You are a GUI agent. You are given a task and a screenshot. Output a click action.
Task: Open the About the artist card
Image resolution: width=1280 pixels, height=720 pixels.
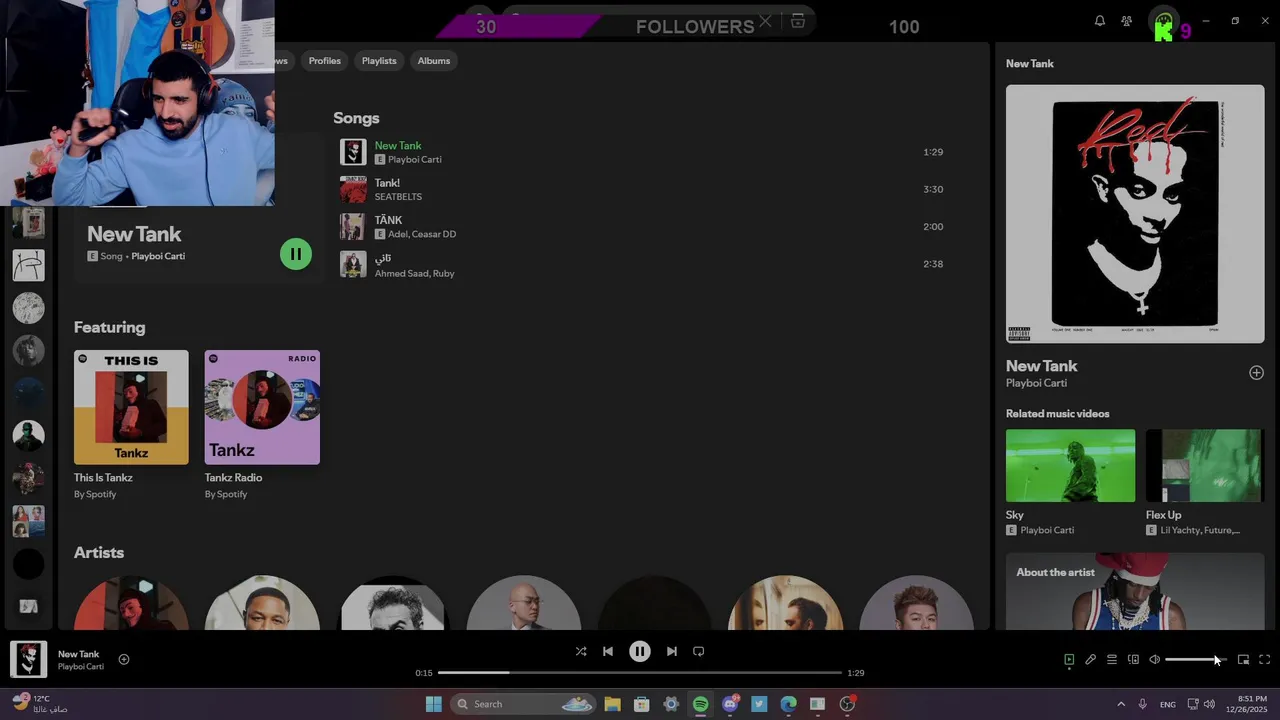pos(1135,592)
